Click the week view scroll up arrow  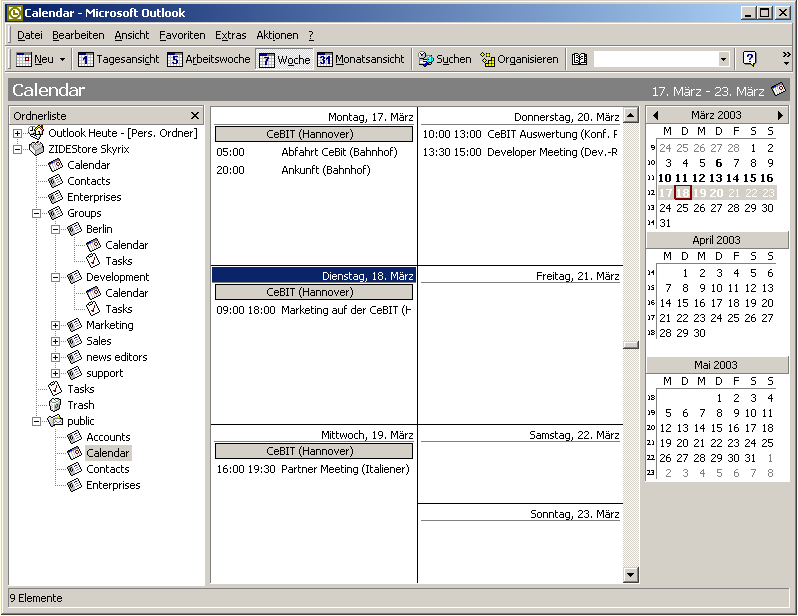point(631,115)
